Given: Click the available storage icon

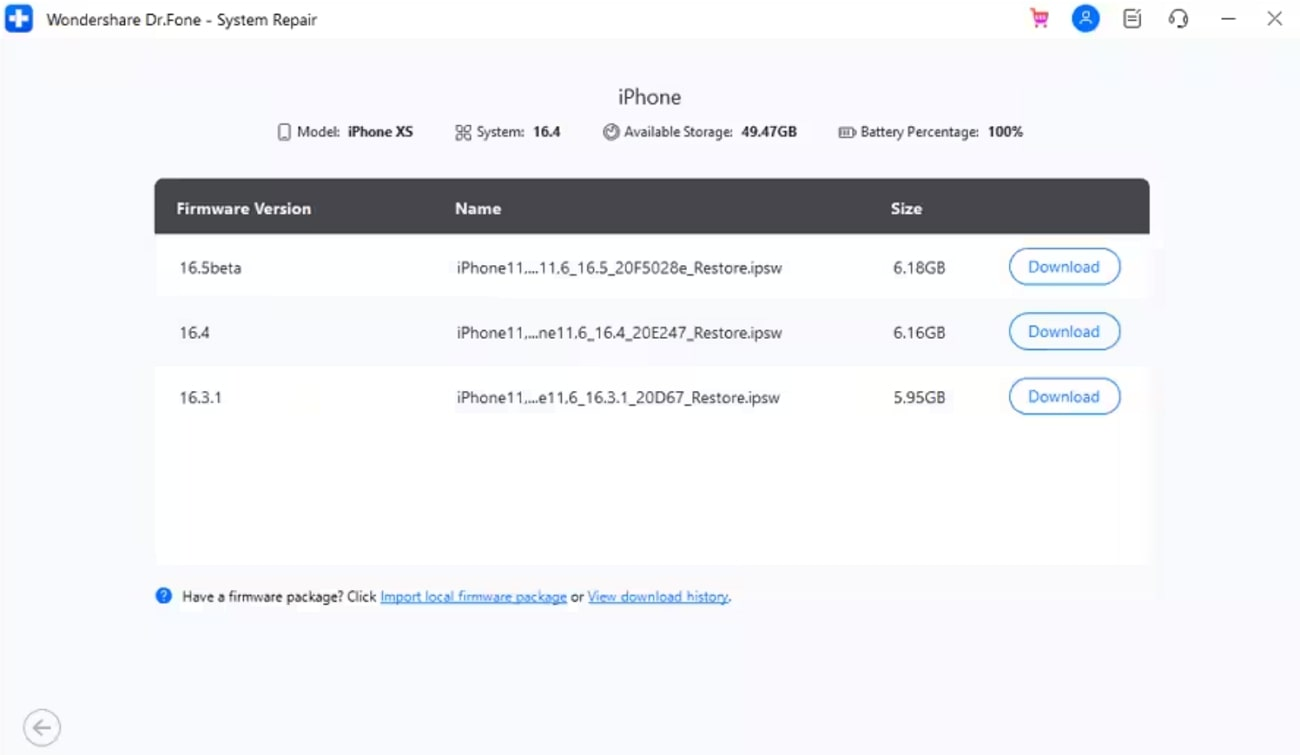Looking at the screenshot, I should point(611,132).
